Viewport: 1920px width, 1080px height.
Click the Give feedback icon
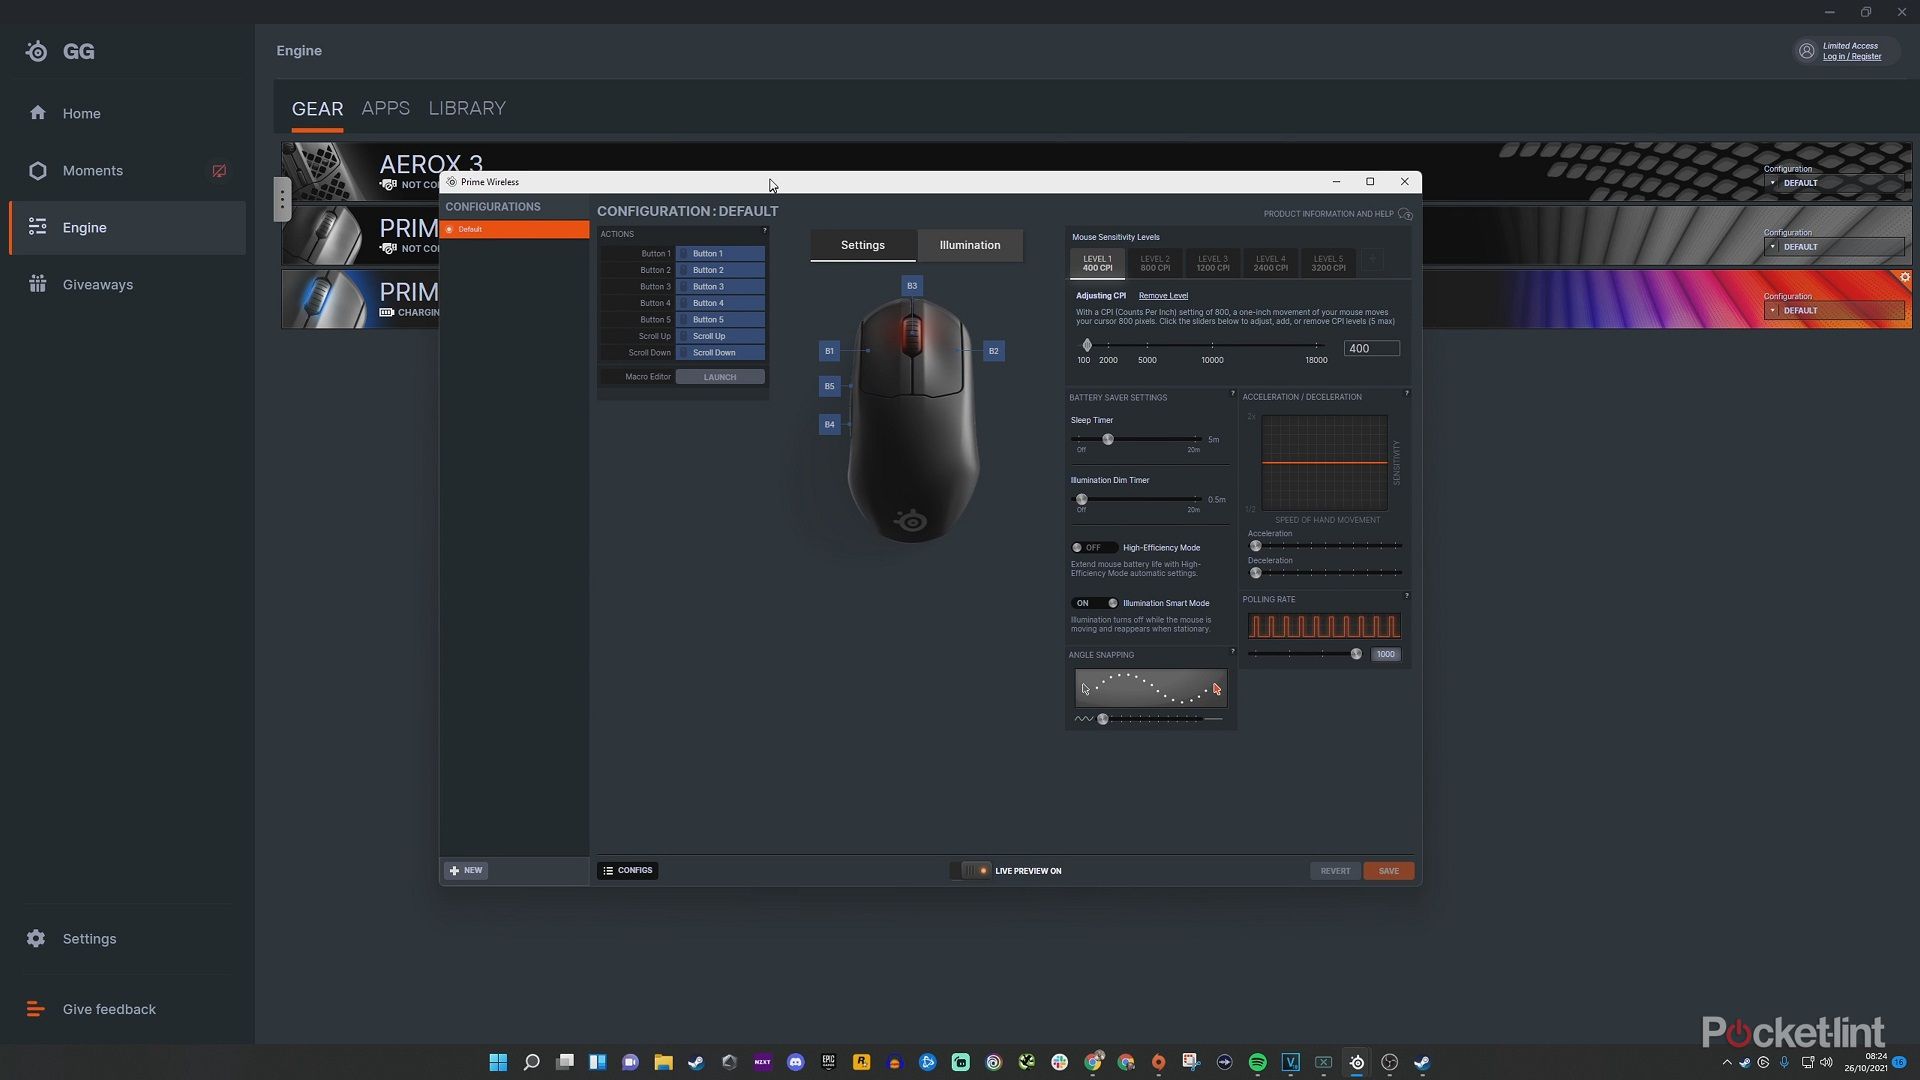coord(36,1009)
